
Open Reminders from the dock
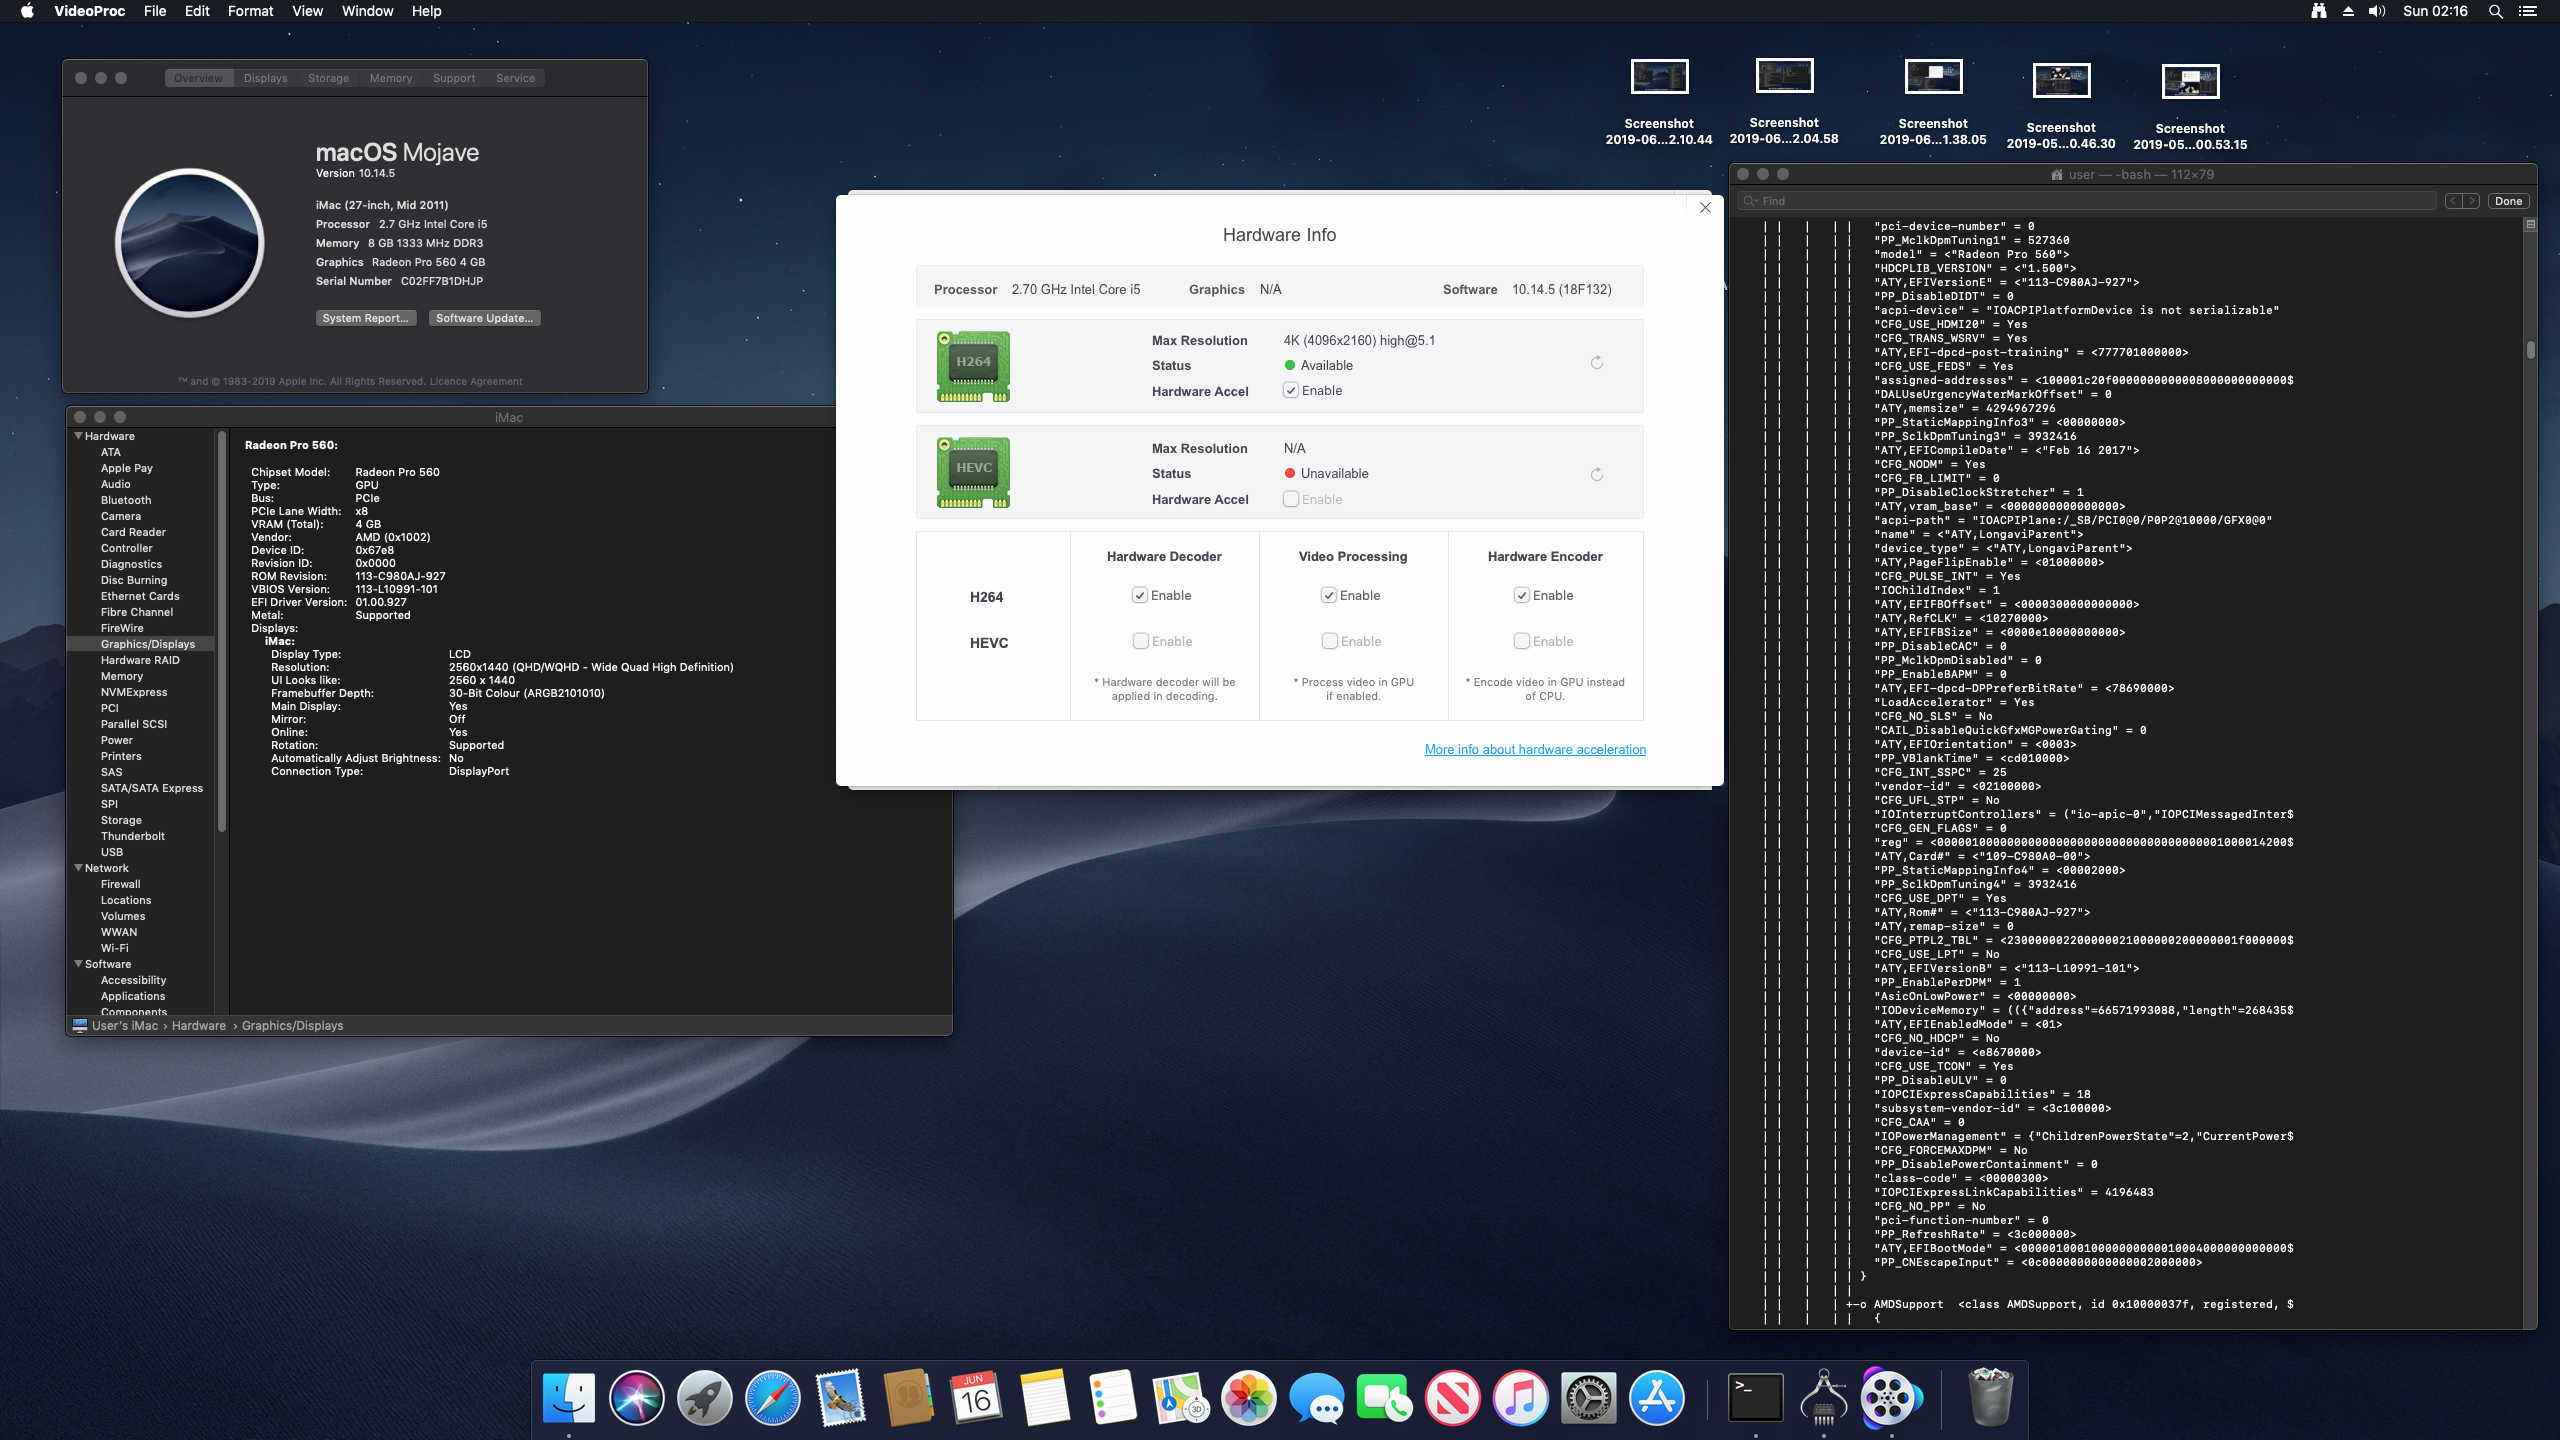click(x=1112, y=1397)
